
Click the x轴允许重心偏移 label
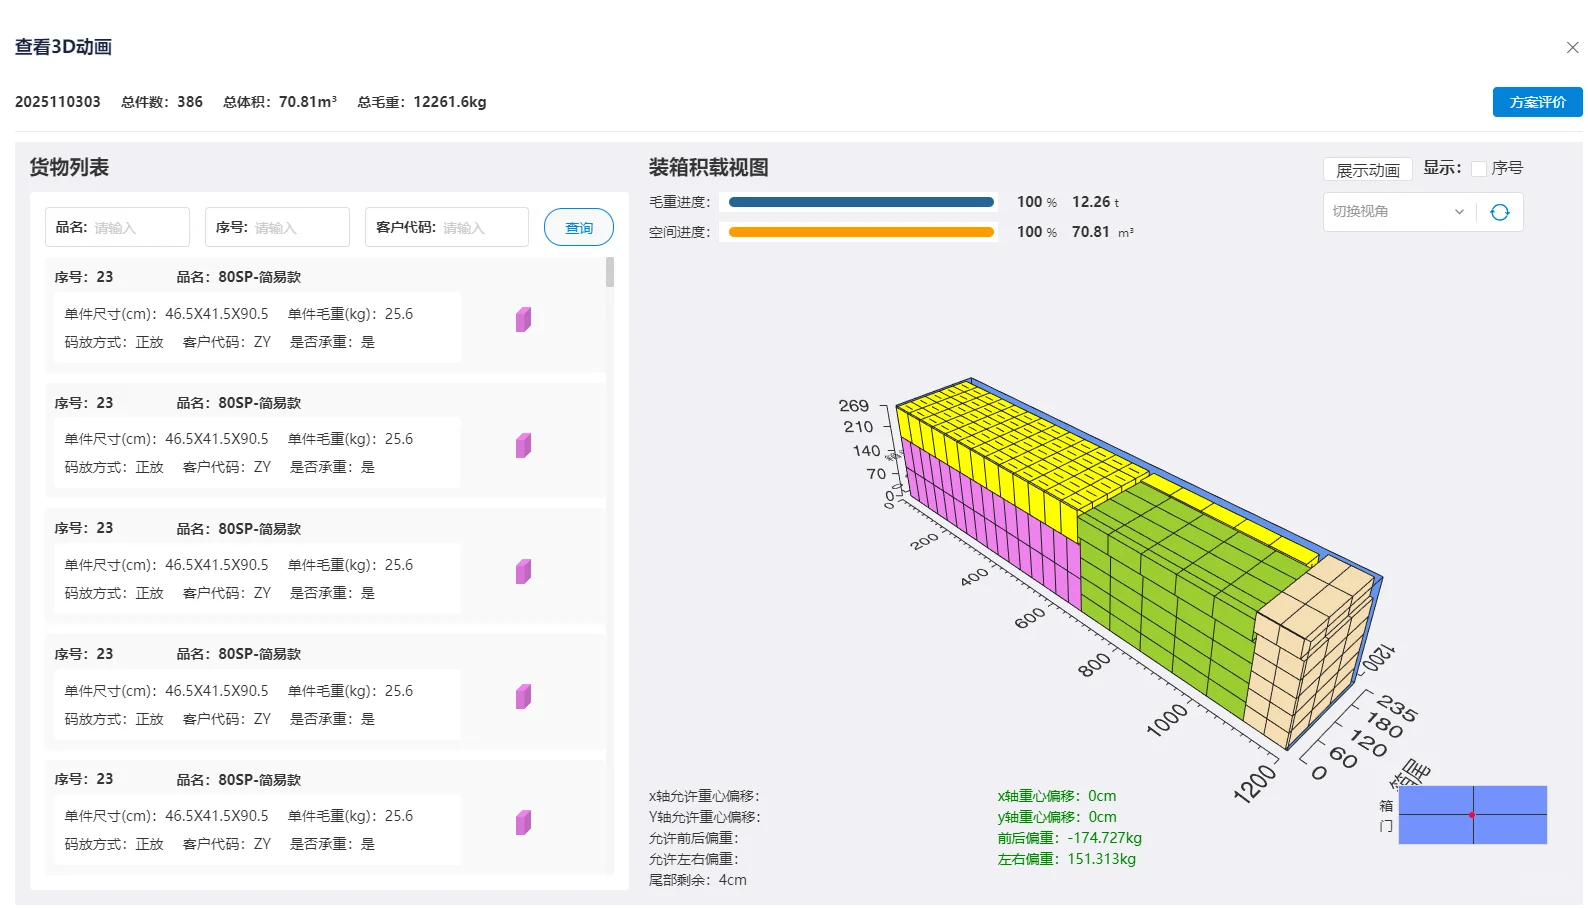pyautogui.click(x=705, y=796)
